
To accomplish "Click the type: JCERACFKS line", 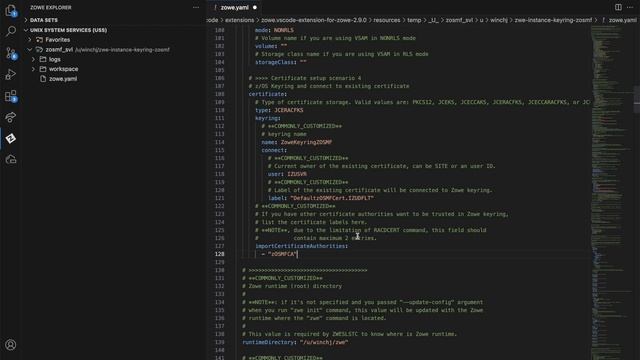I will 279,110.
